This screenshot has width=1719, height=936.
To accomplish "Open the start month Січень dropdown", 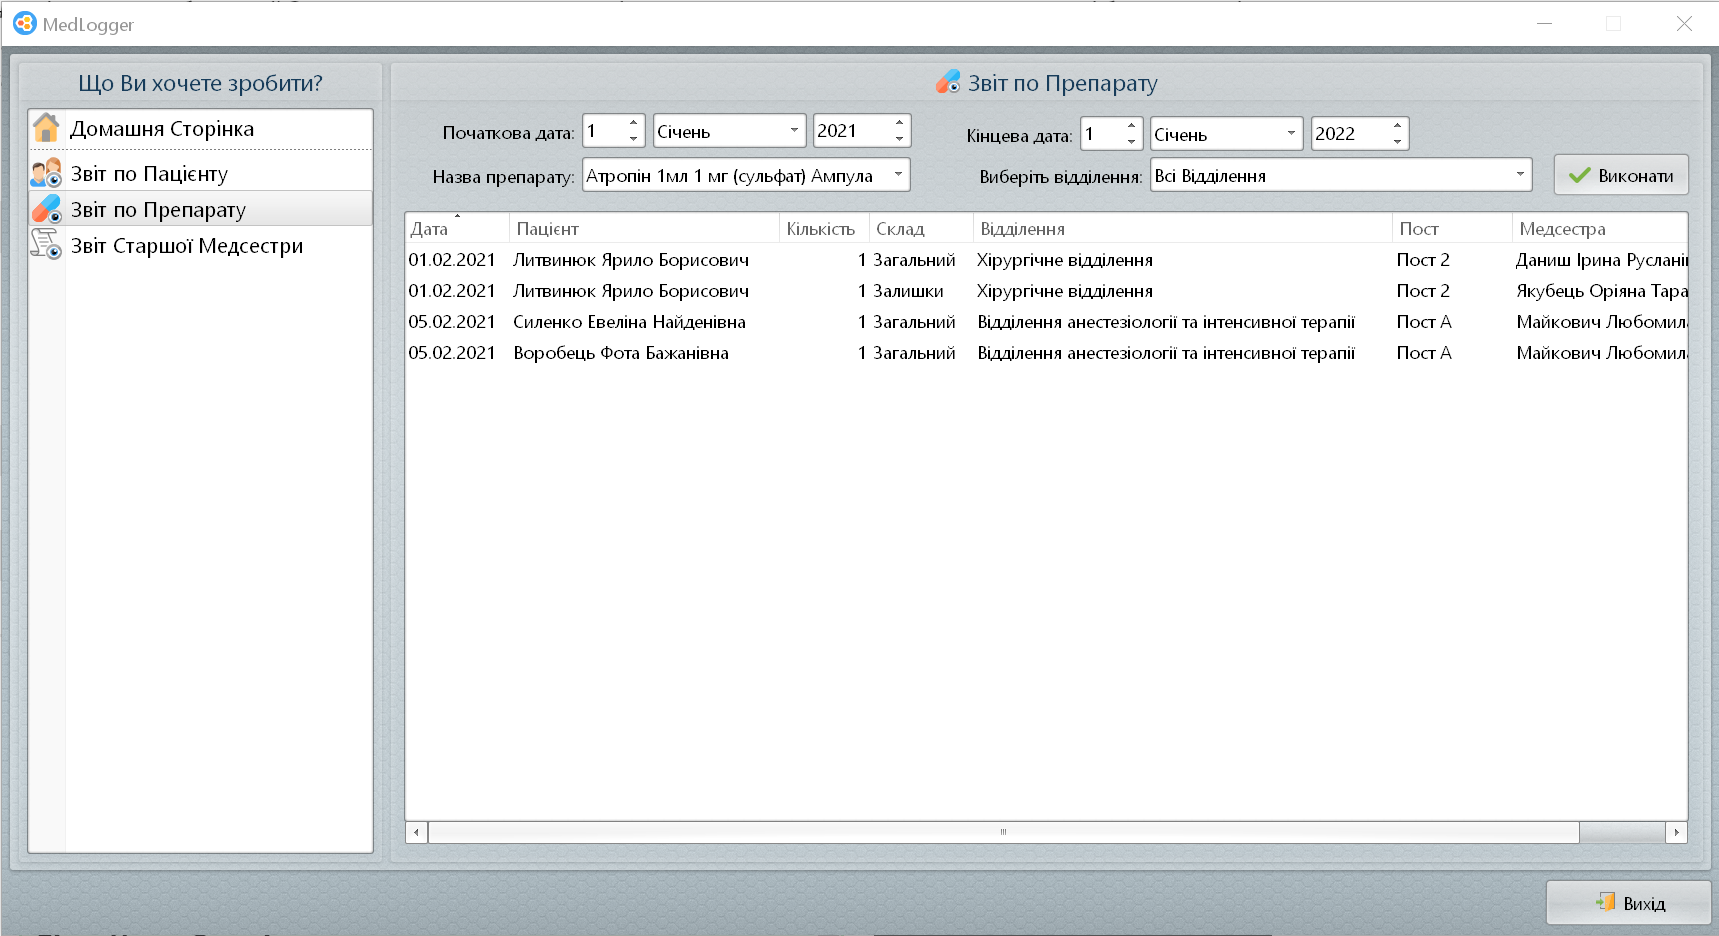I will [794, 131].
